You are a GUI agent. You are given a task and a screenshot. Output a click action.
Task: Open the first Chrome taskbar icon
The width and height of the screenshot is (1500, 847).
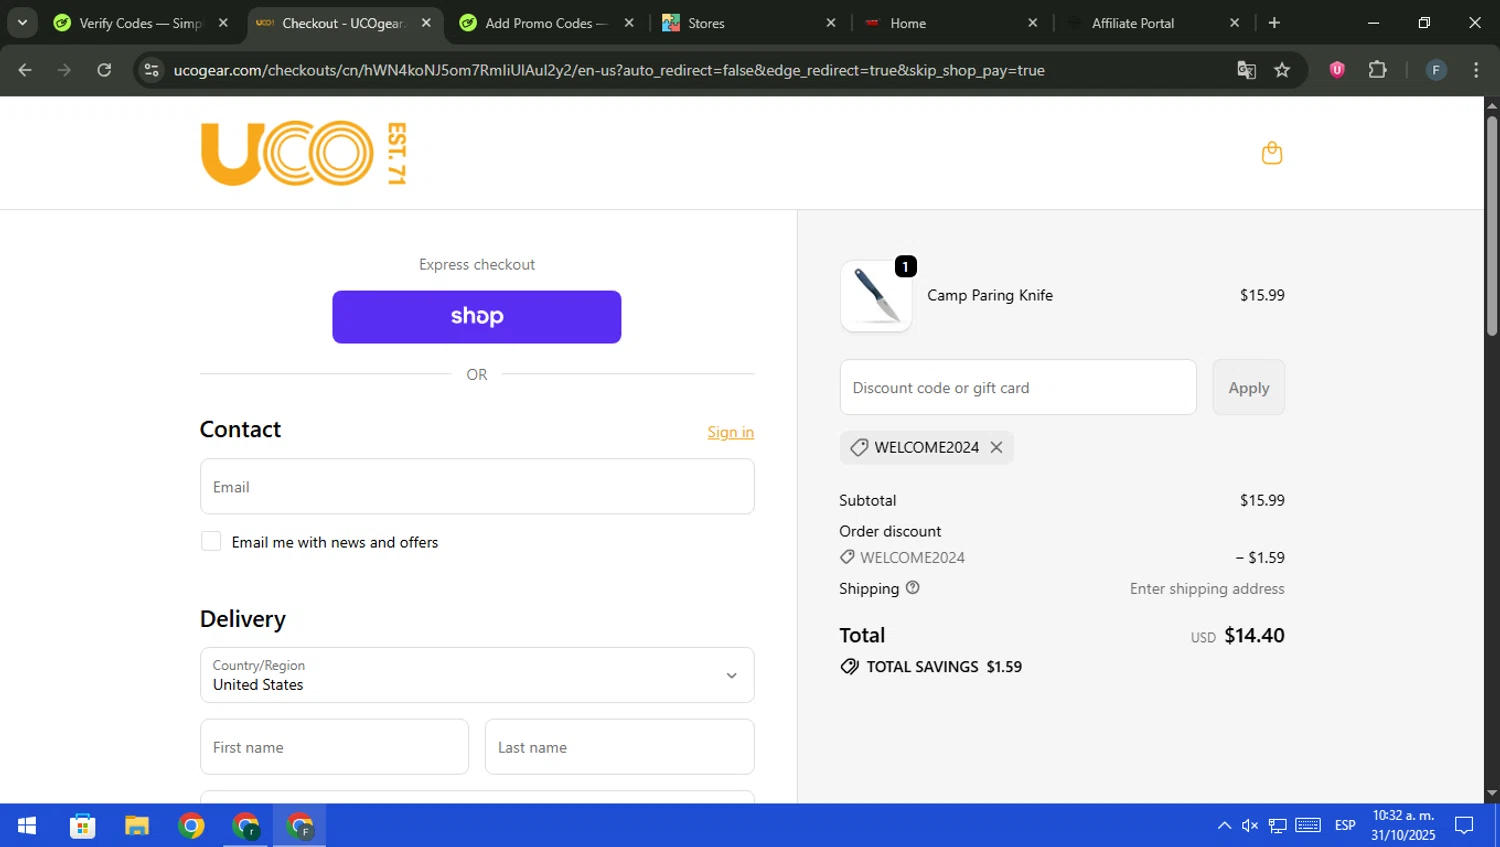tap(191, 826)
